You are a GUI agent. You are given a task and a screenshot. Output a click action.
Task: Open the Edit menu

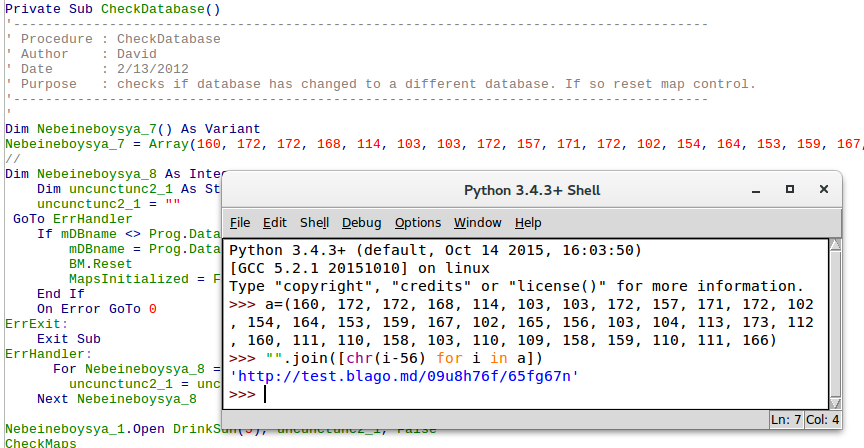tap(274, 222)
